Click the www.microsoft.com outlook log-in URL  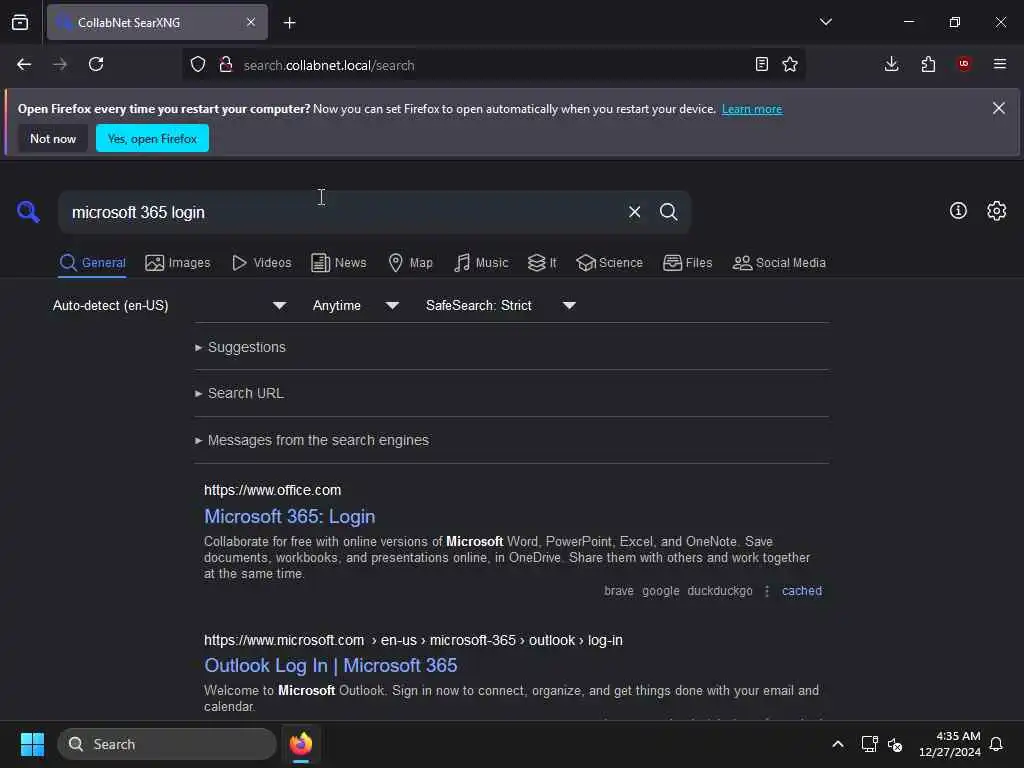pos(413,640)
